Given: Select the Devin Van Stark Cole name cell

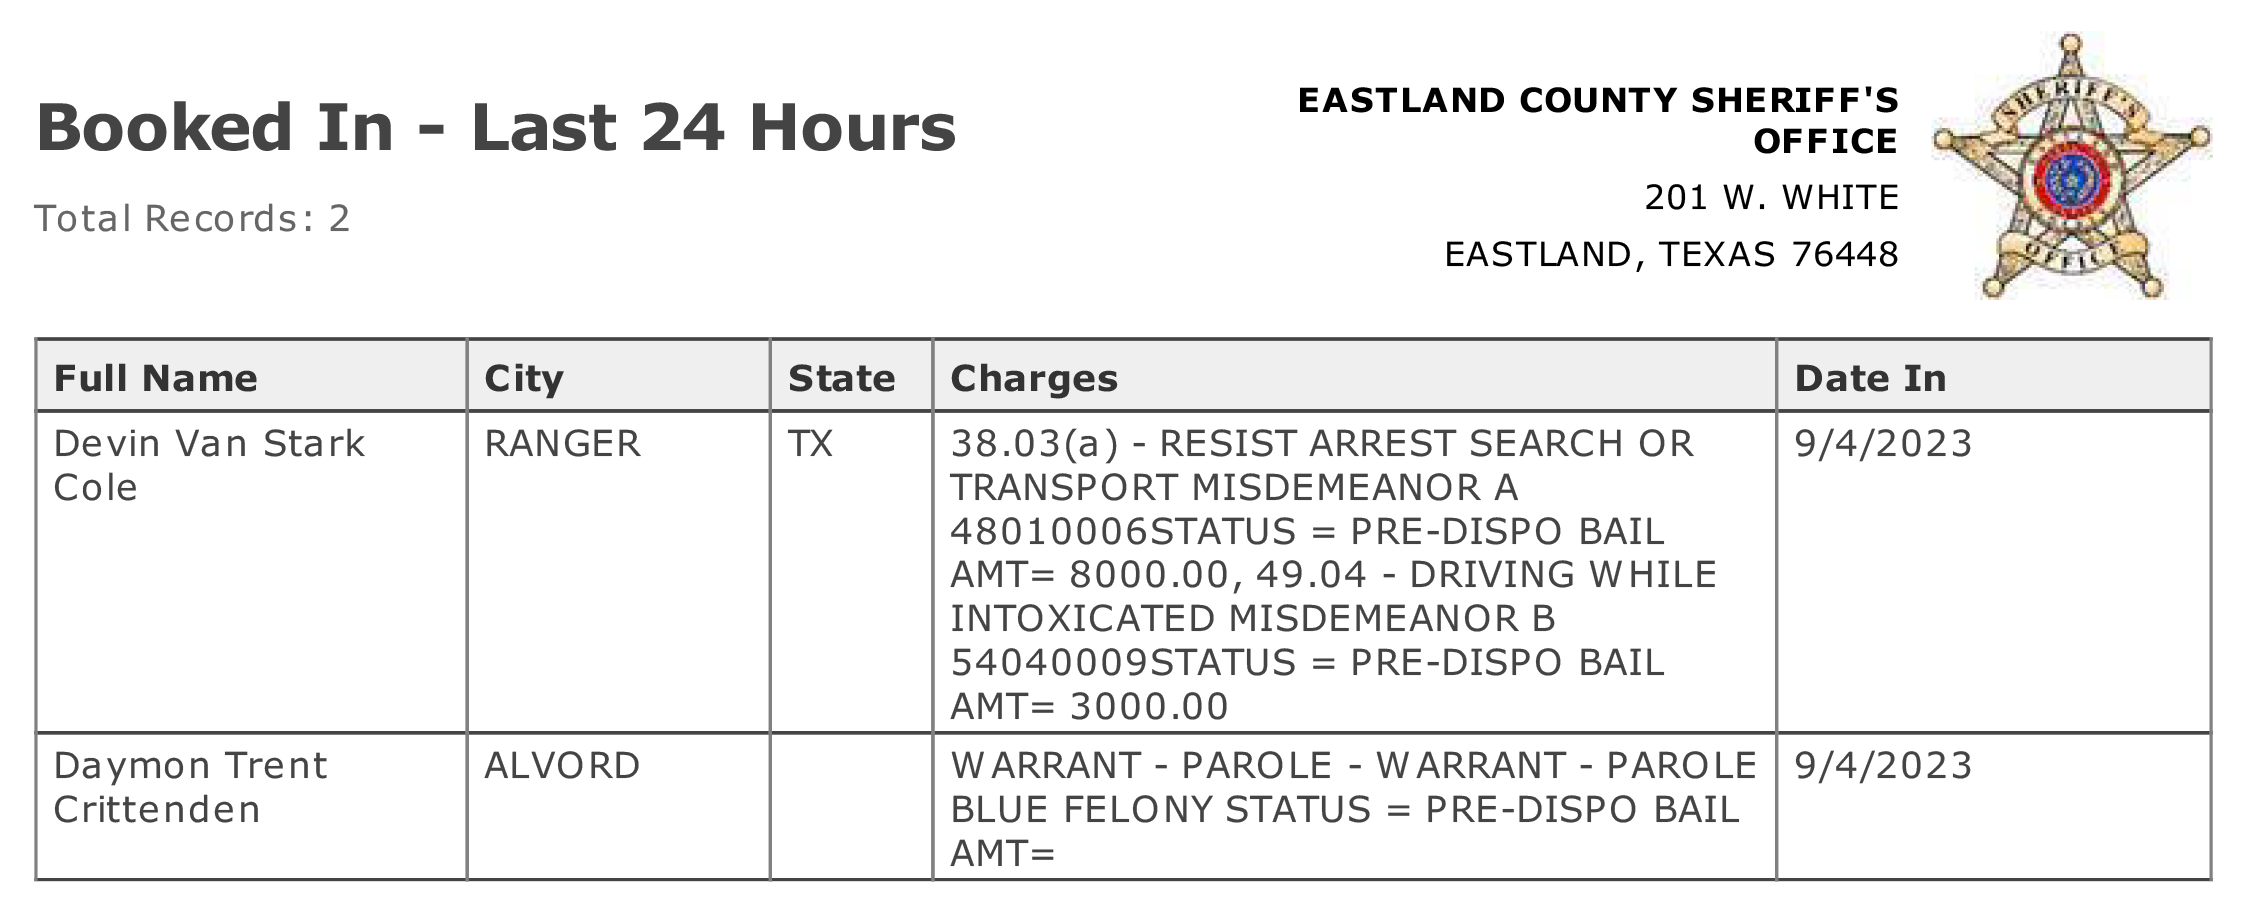Looking at the screenshot, I should pyautogui.click(x=251, y=571).
